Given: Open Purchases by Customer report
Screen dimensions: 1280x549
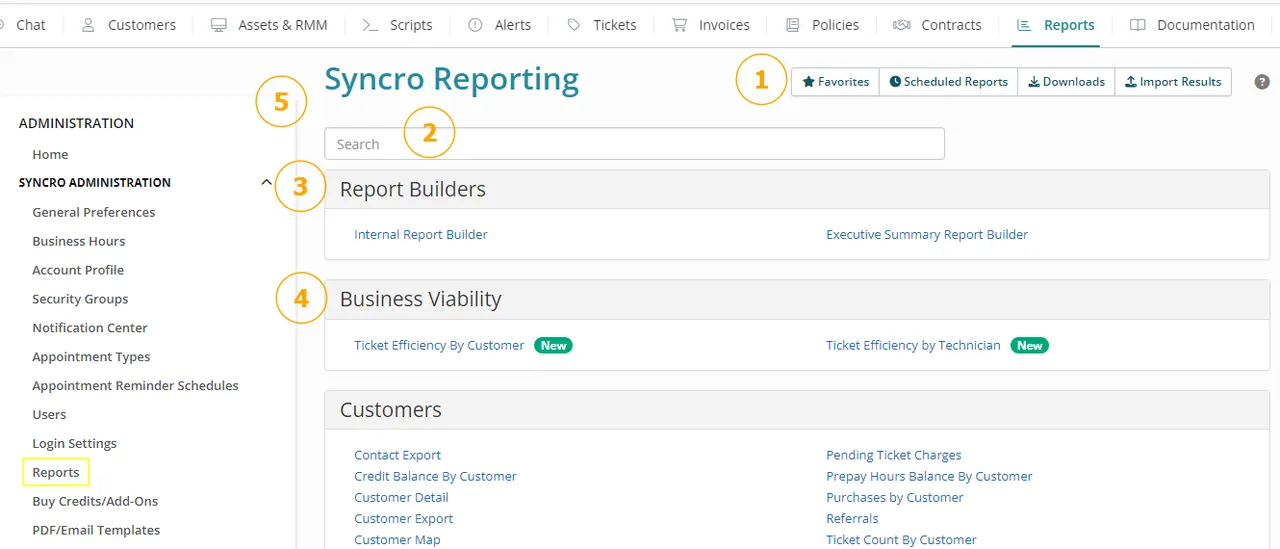Looking at the screenshot, I should pos(895,497).
